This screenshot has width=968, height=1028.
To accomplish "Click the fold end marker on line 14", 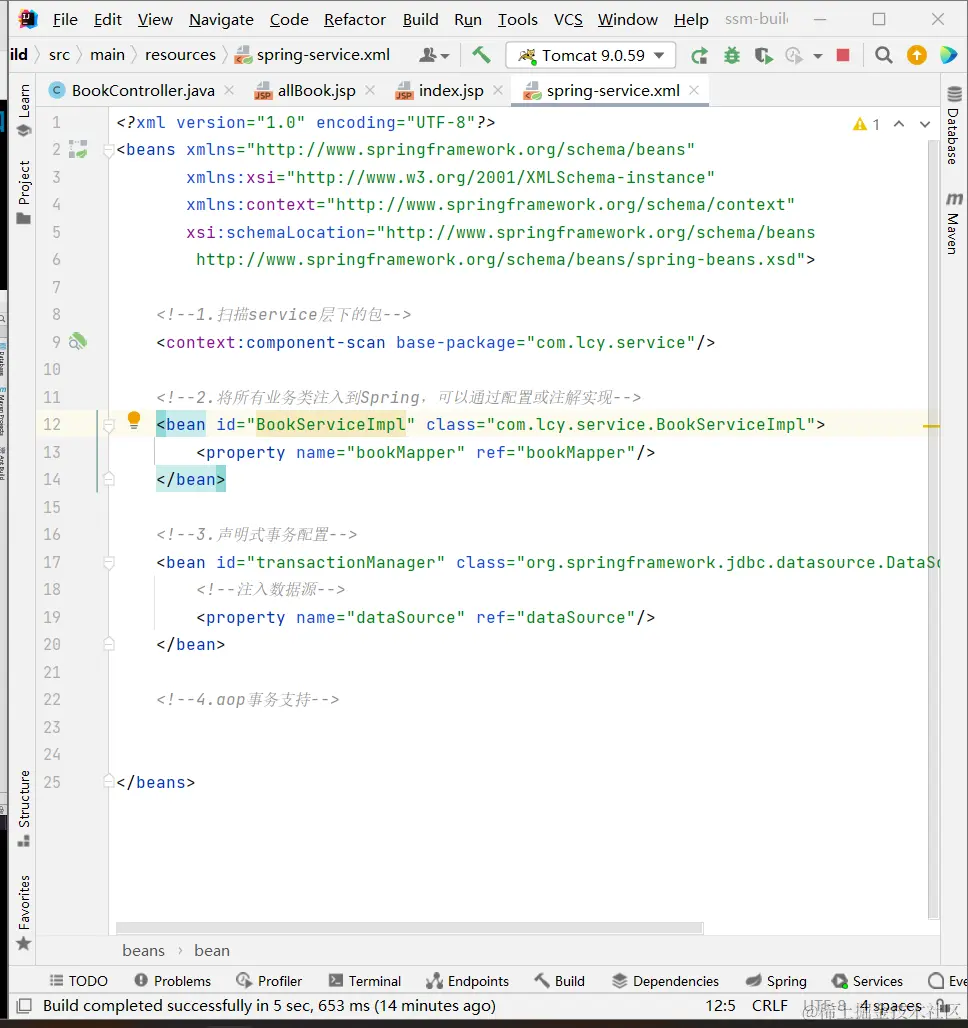I will tap(109, 479).
